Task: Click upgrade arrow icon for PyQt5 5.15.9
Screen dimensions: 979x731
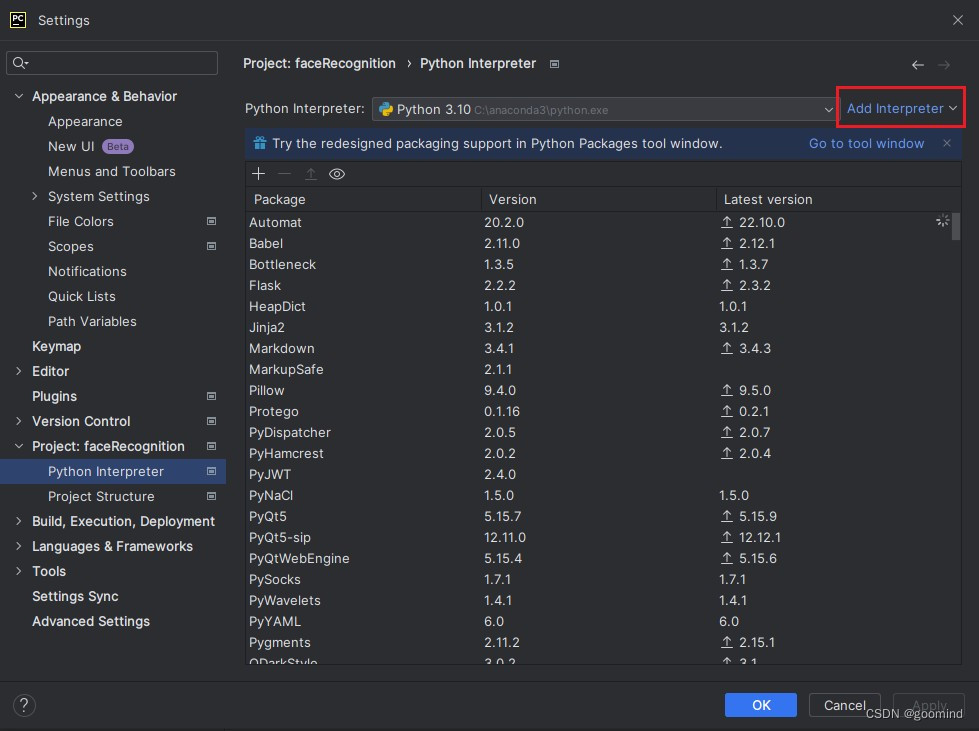Action: pos(727,516)
